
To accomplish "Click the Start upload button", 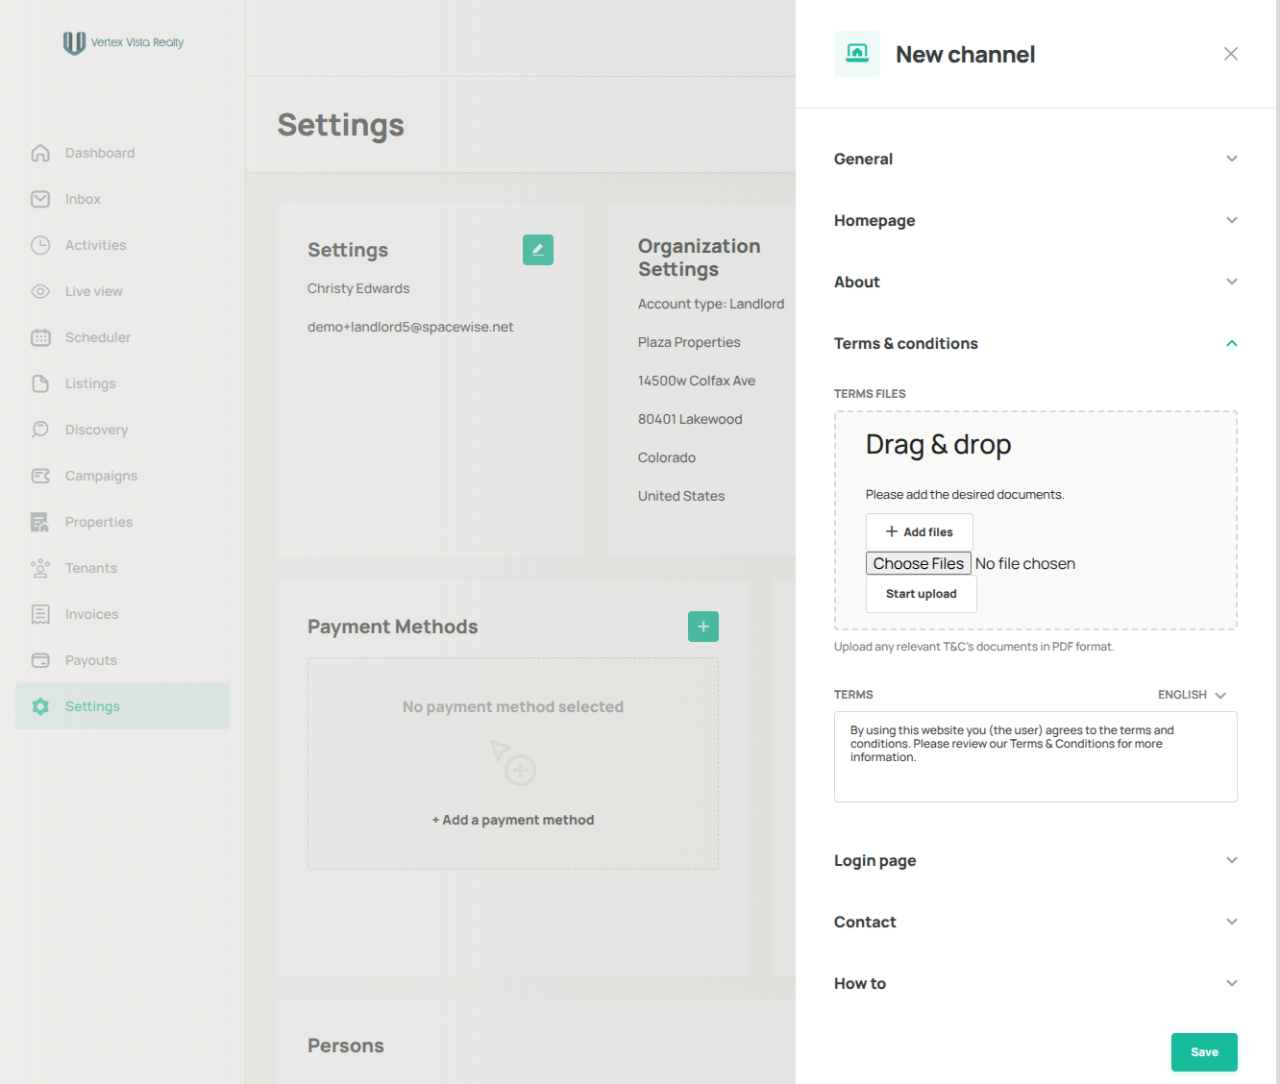I will click(x=921, y=594).
